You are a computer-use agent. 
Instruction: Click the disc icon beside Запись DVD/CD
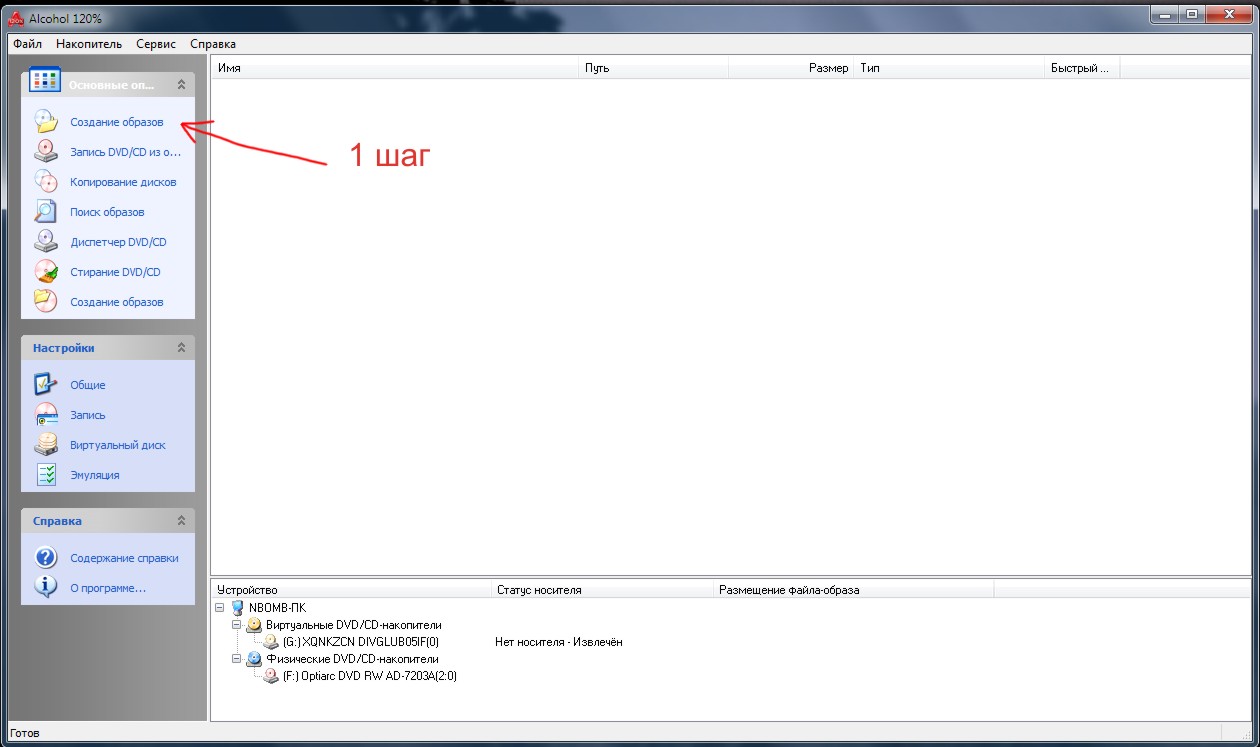[46, 152]
